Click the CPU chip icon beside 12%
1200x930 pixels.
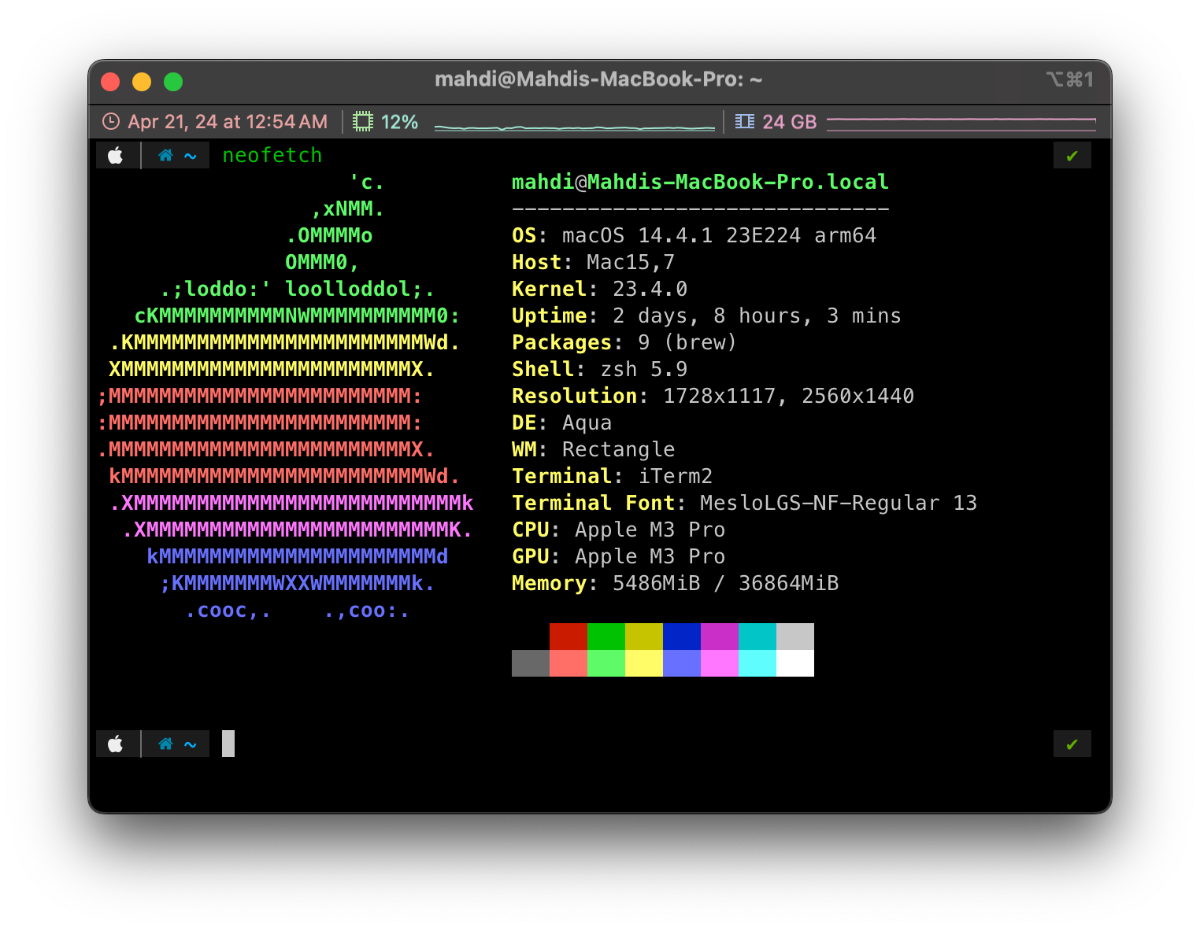tap(363, 122)
